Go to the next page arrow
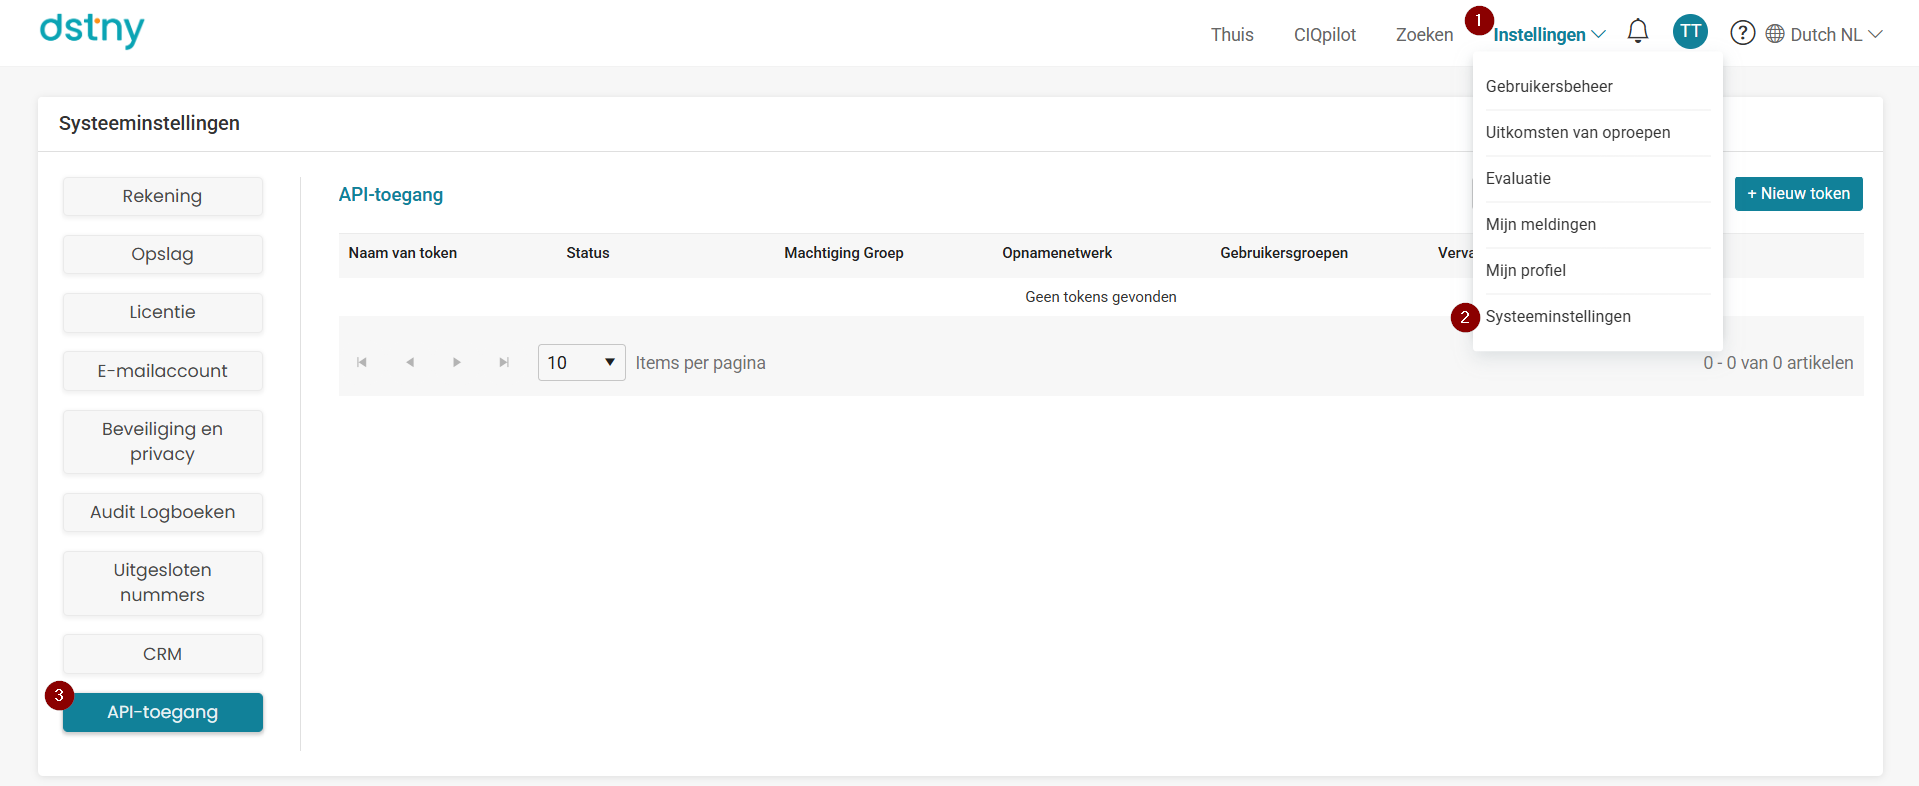The width and height of the screenshot is (1919, 786). pyautogui.click(x=457, y=362)
